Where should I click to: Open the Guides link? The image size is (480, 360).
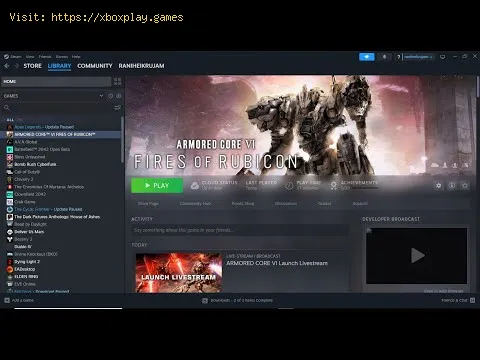[x=325, y=203]
